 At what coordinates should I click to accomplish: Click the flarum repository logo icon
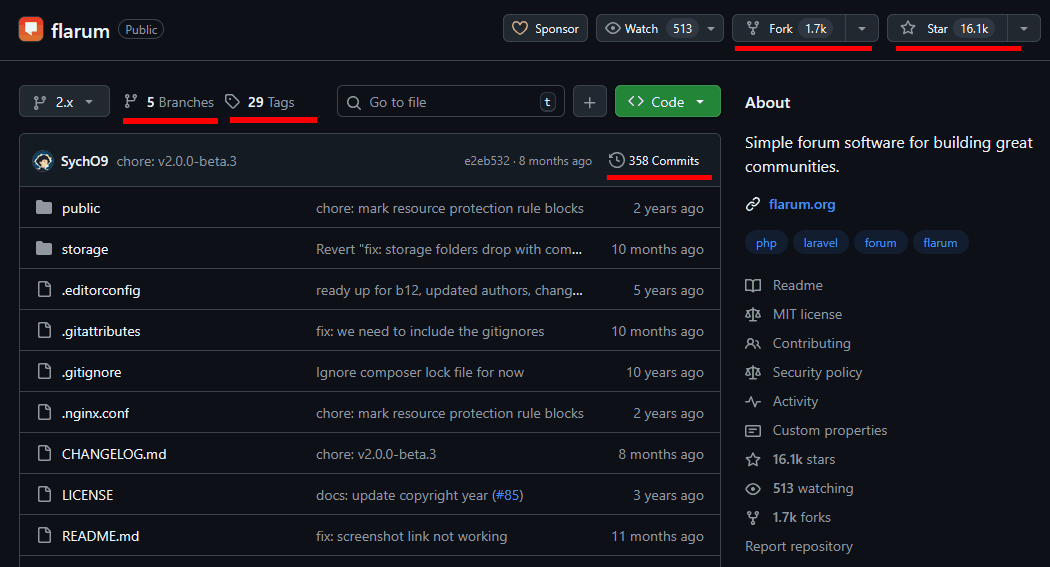coord(31,29)
